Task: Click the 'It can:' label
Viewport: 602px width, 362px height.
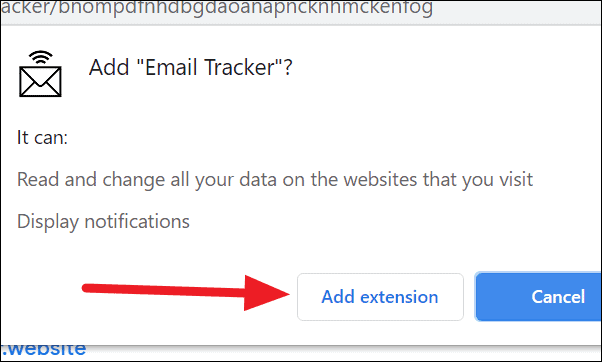Action: 42,137
